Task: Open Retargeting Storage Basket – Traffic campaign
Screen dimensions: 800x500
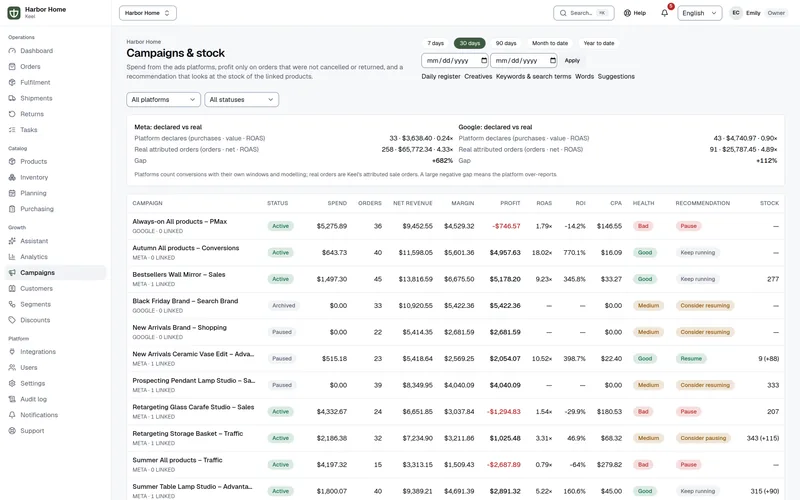Action: [187, 434]
